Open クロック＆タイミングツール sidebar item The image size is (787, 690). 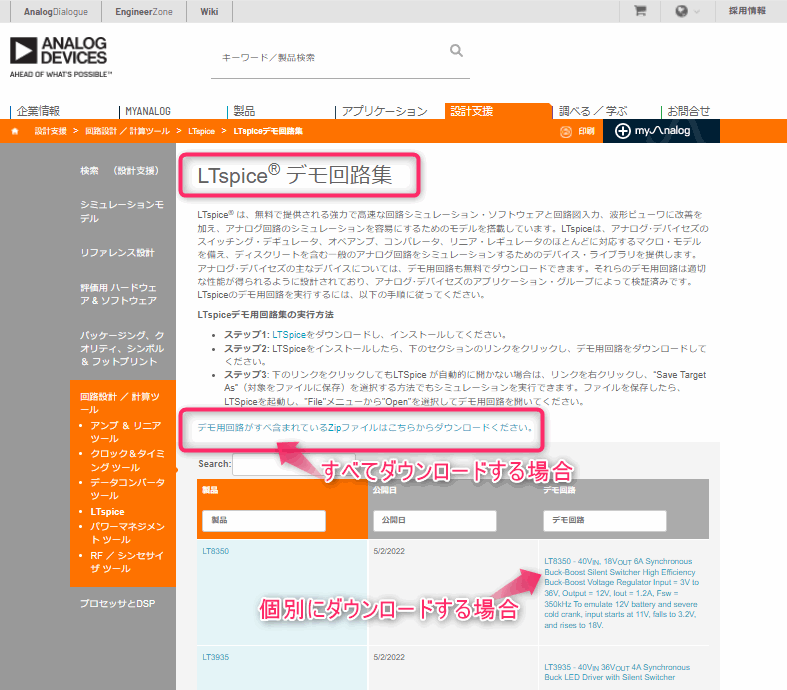tap(127, 460)
